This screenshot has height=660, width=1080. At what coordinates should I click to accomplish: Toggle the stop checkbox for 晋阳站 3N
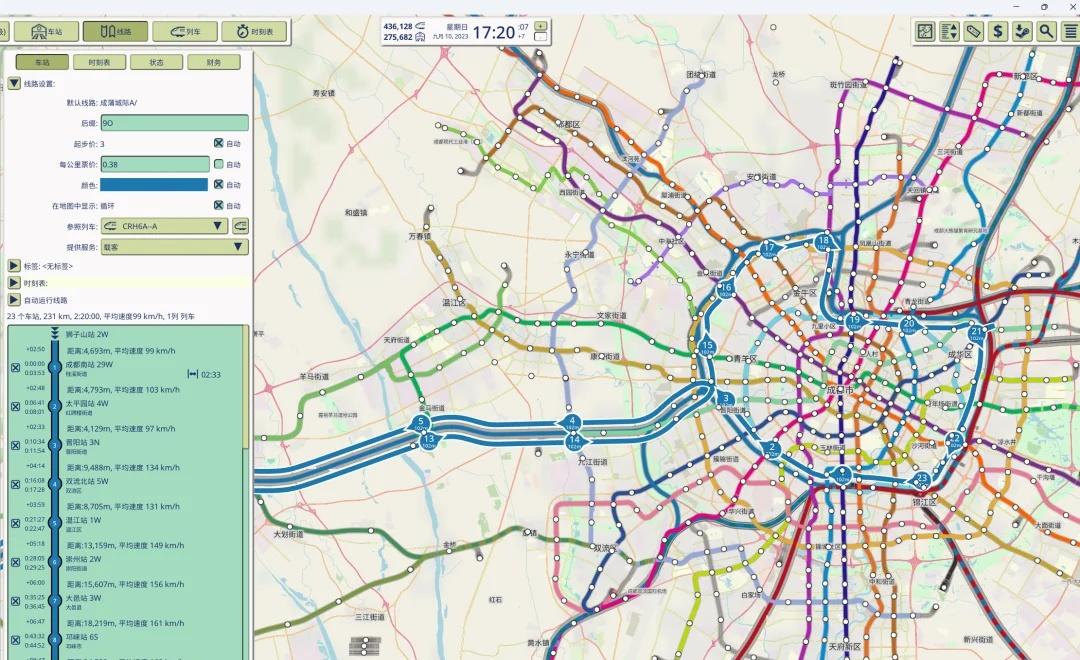(x=15, y=446)
